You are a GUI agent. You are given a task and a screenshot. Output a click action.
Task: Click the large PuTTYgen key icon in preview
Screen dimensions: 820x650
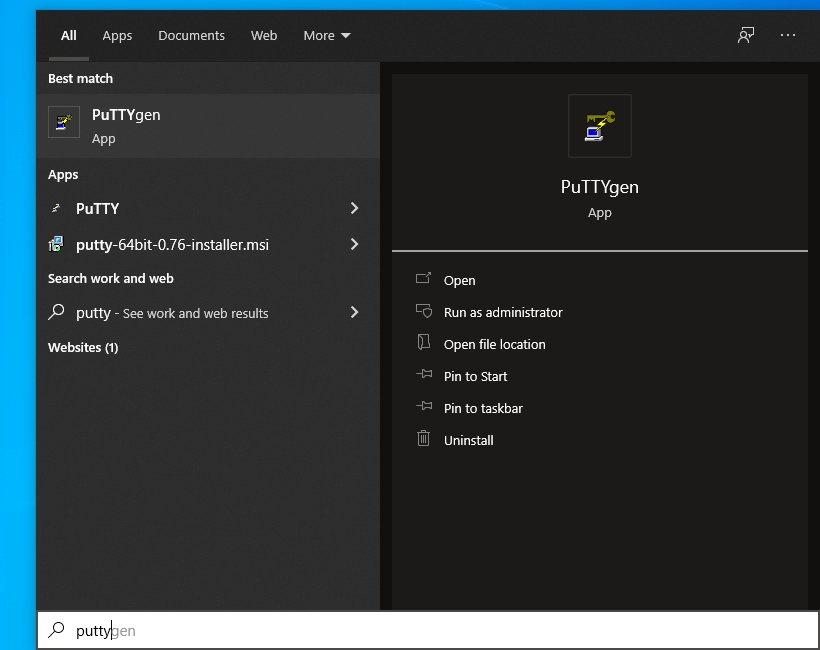(599, 126)
